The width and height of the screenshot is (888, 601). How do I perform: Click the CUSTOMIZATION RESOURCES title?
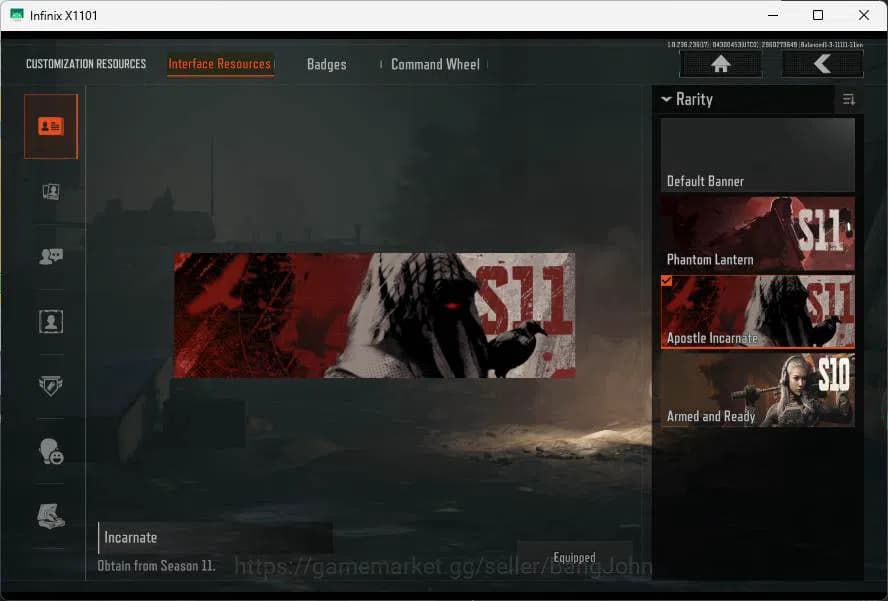86,64
